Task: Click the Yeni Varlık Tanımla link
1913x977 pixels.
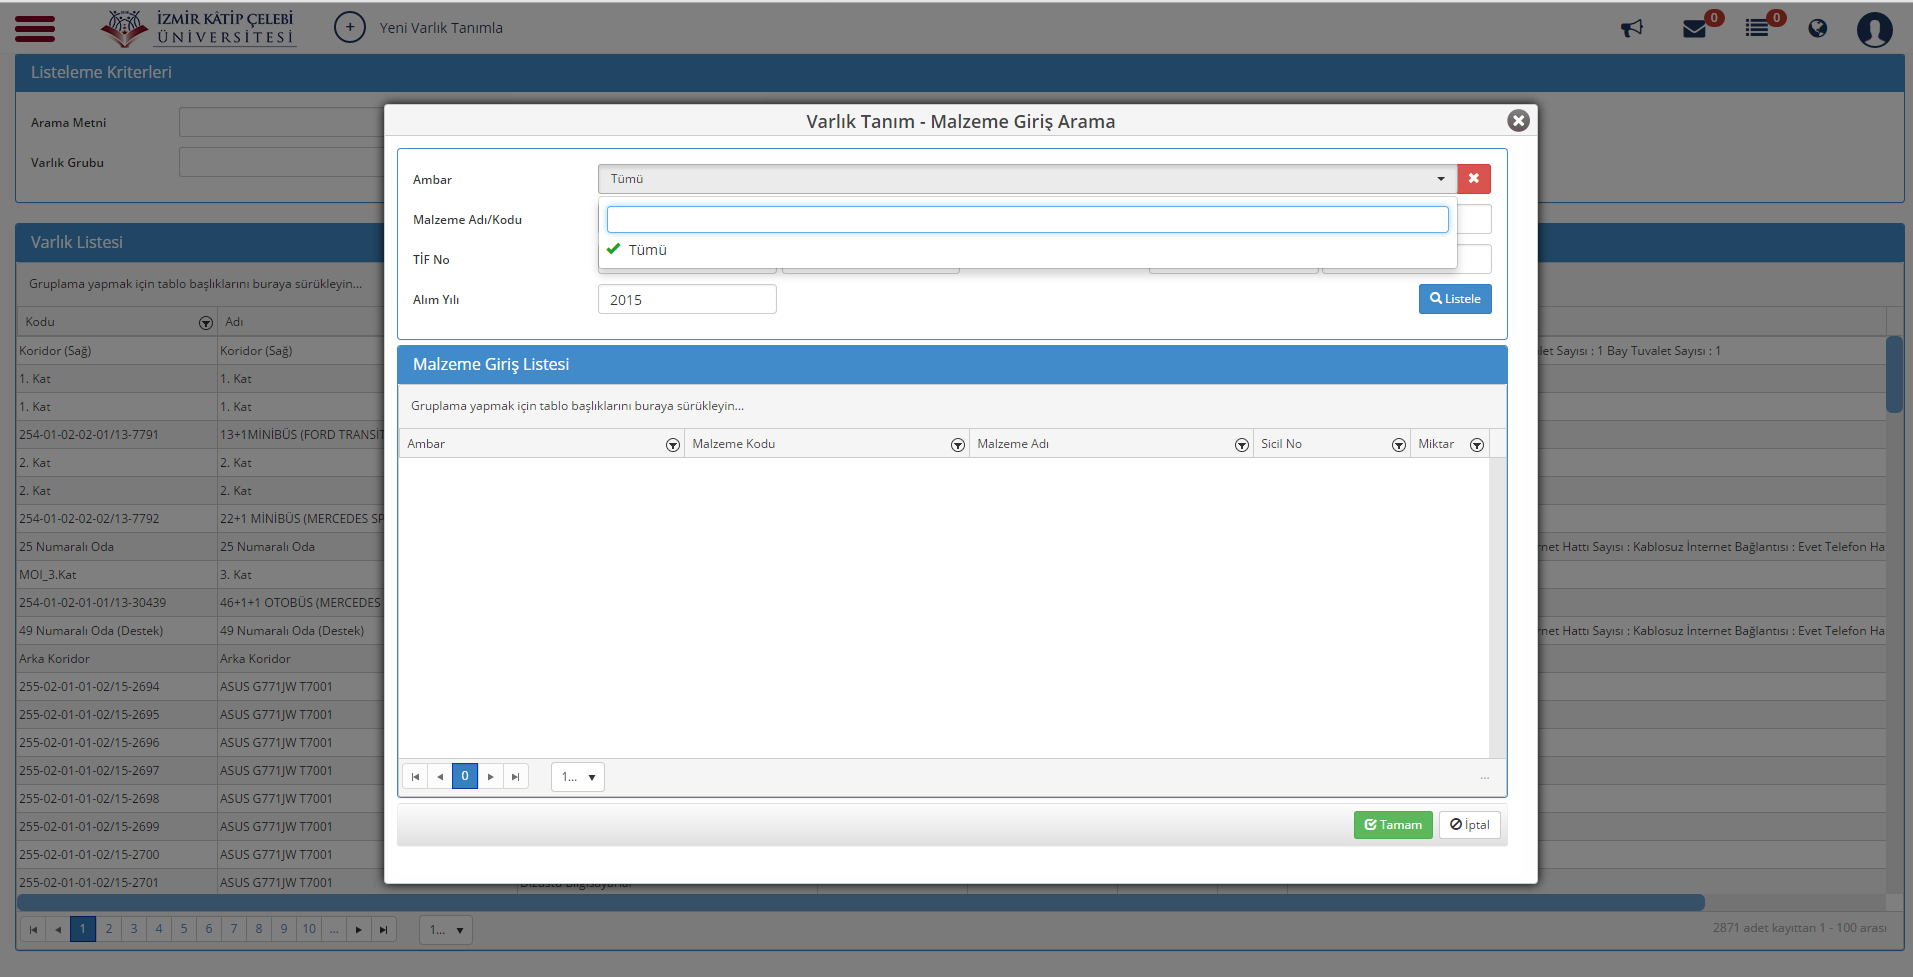Action: pos(441,28)
